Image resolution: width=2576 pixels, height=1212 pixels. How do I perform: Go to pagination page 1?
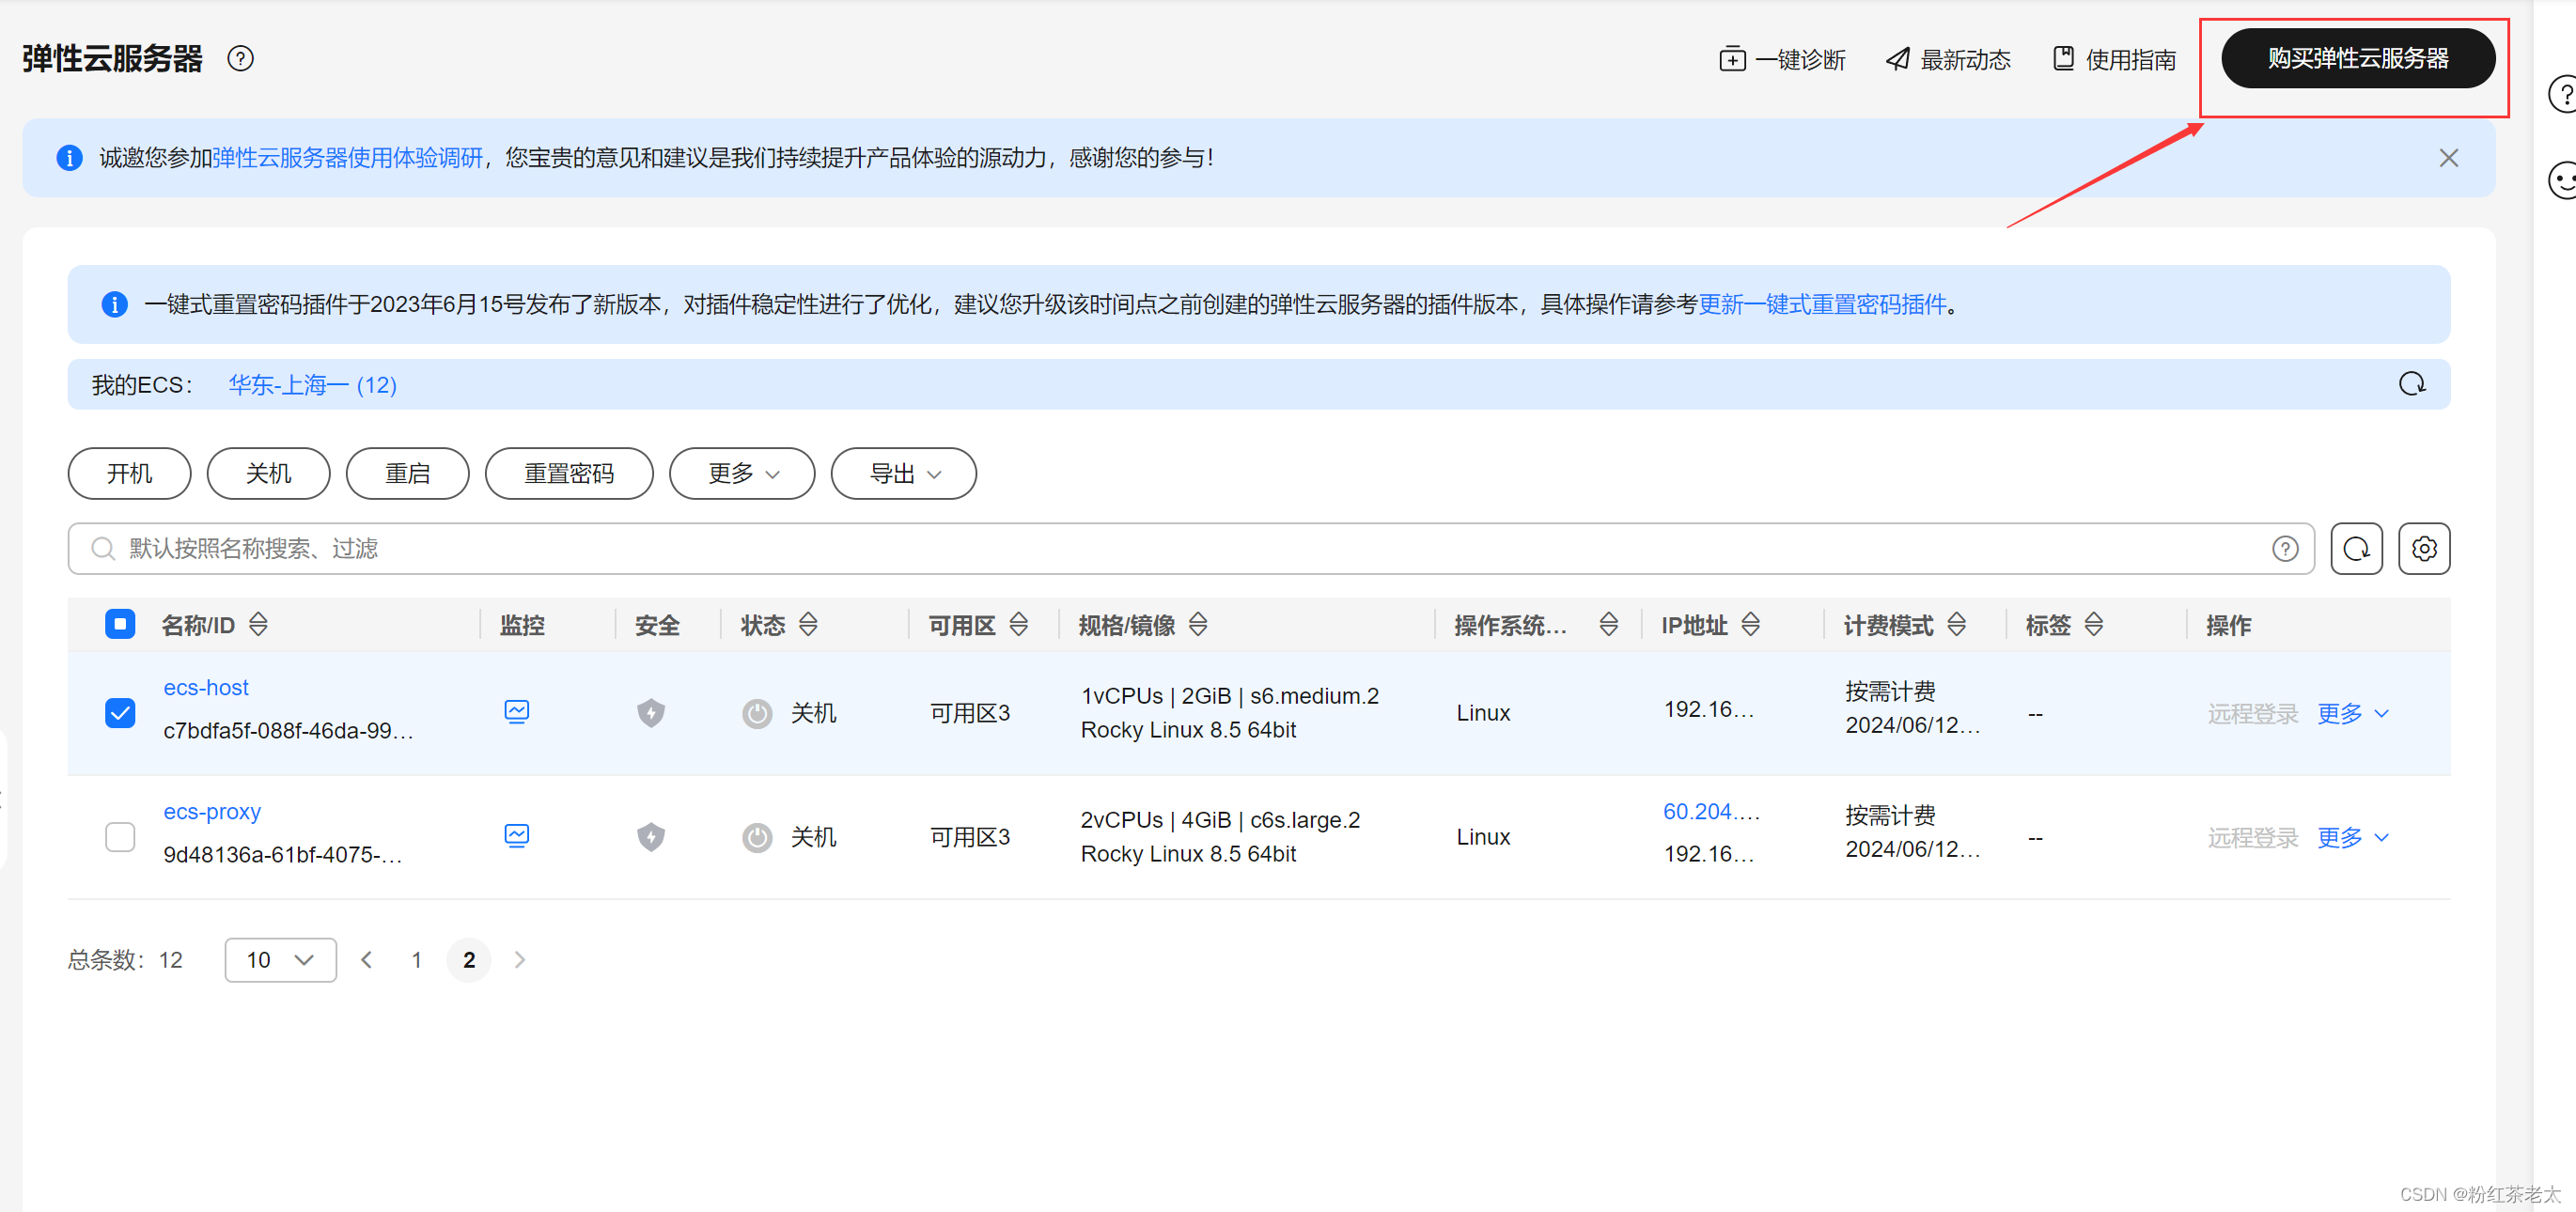(x=416, y=960)
